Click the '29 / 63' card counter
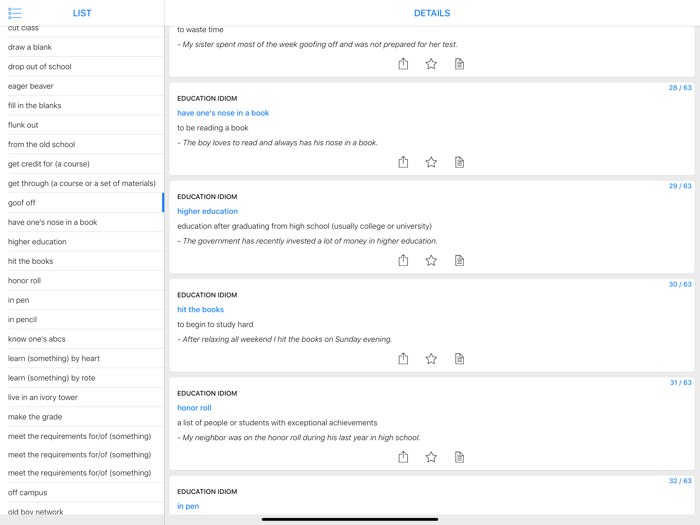This screenshot has height=525, width=700. click(x=680, y=186)
